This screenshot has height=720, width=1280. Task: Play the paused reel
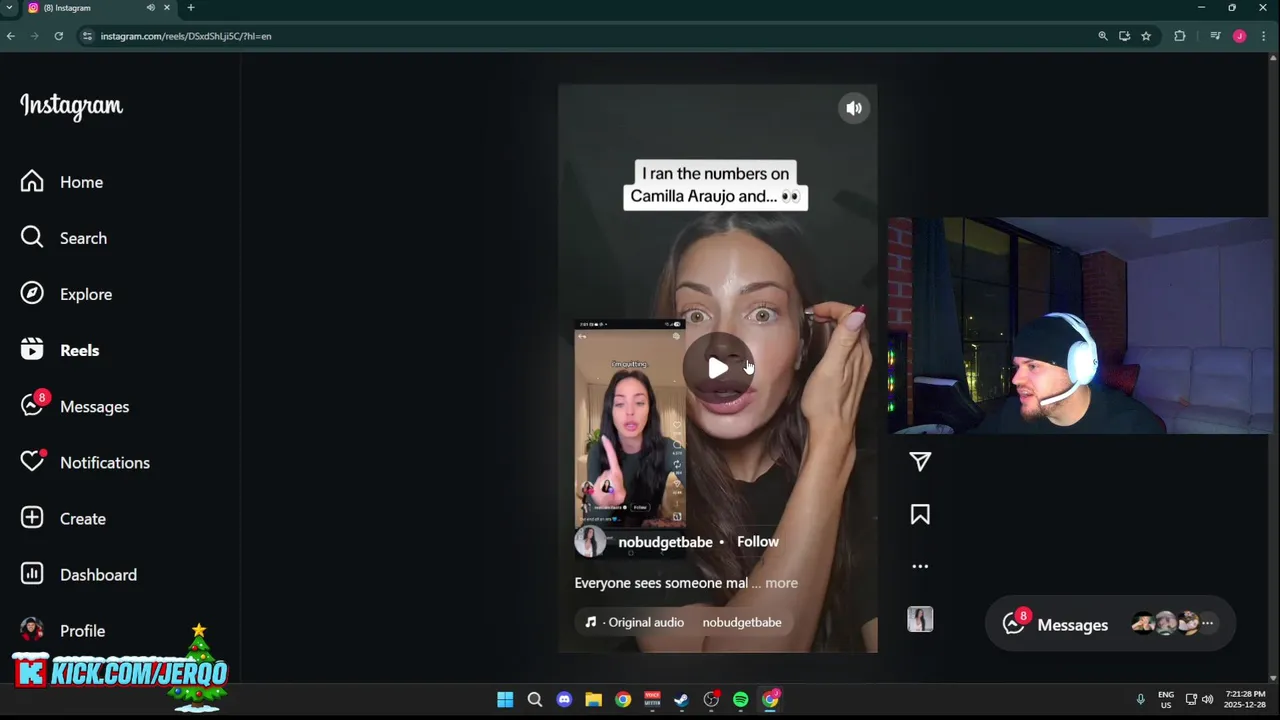[x=718, y=368]
